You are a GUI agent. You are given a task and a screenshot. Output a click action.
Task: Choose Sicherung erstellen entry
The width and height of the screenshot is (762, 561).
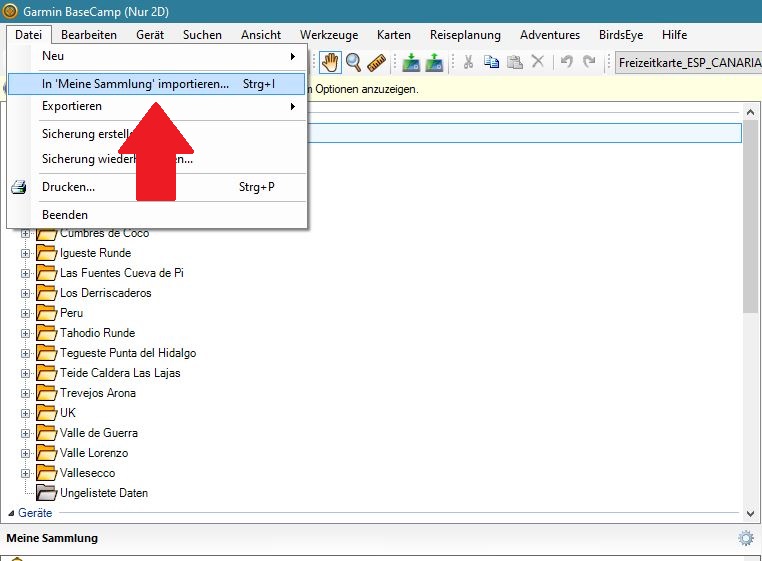pos(157,134)
